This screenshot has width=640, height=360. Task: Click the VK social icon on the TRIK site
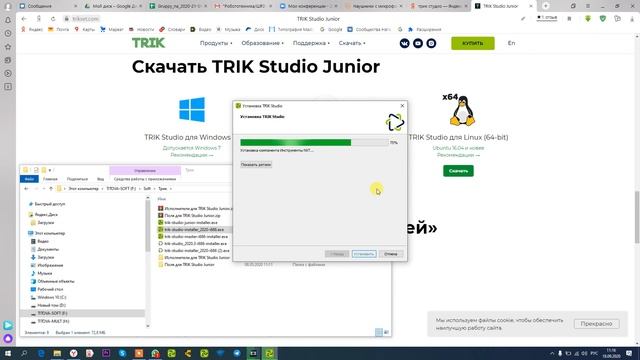[404, 43]
